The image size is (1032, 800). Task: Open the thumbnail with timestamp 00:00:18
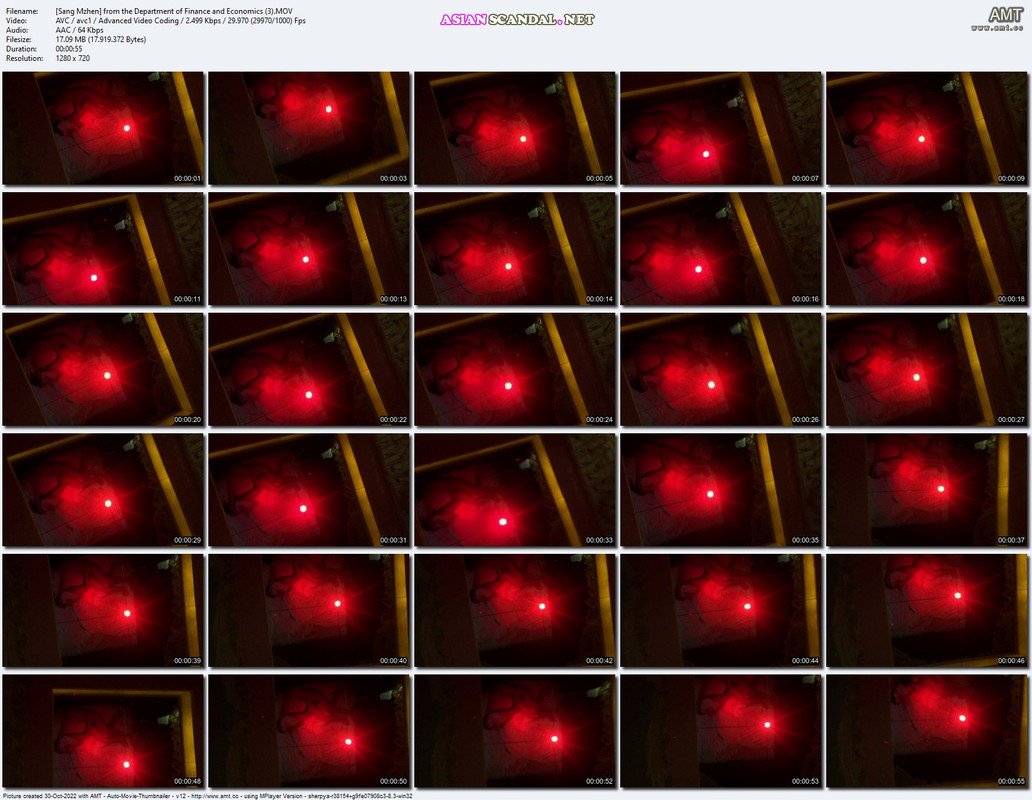(927, 249)
